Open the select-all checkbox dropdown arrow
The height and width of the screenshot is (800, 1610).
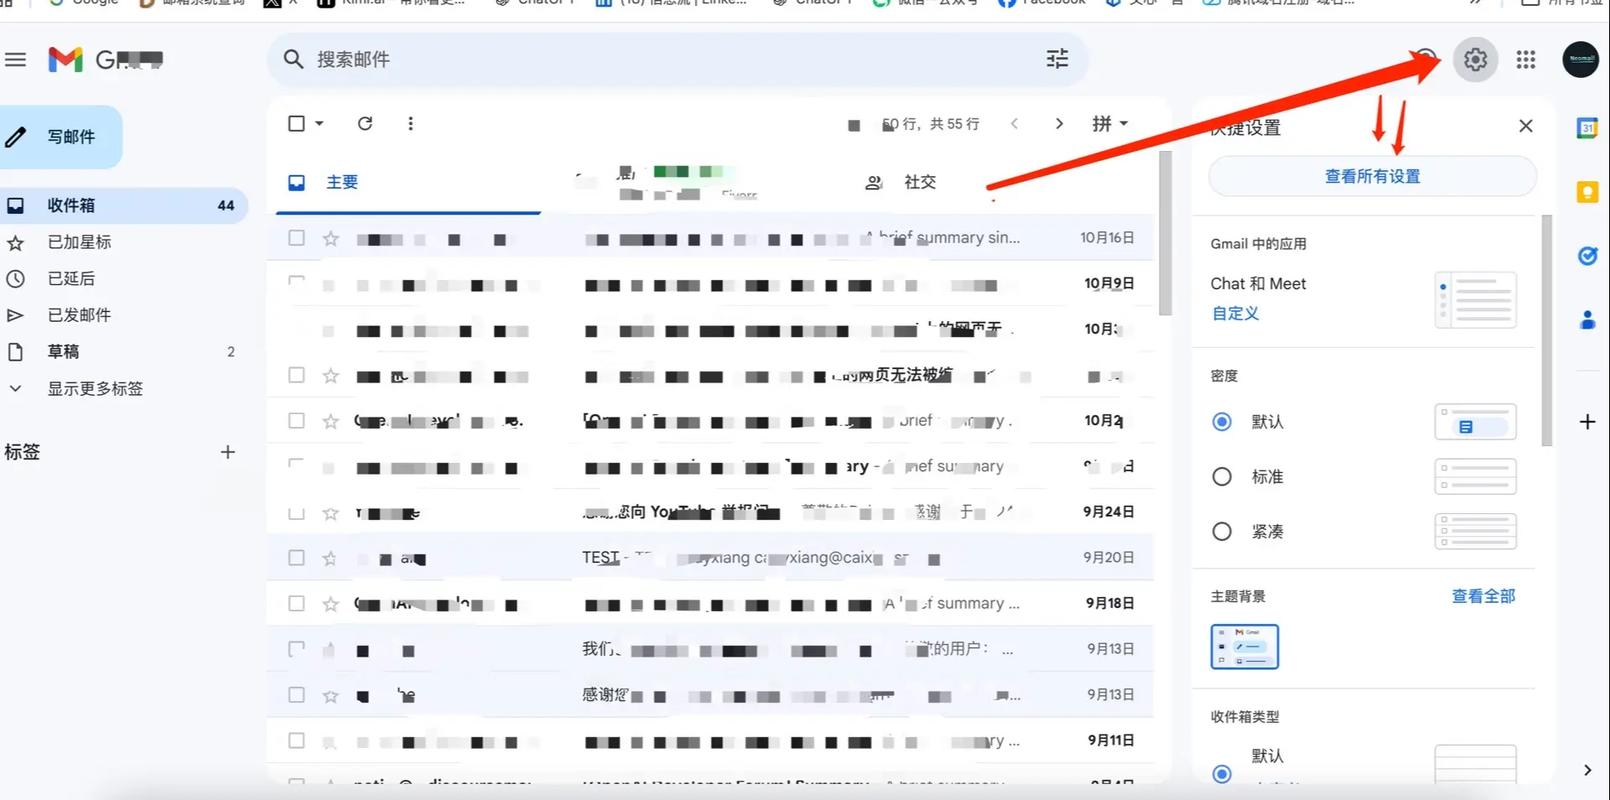320,124
